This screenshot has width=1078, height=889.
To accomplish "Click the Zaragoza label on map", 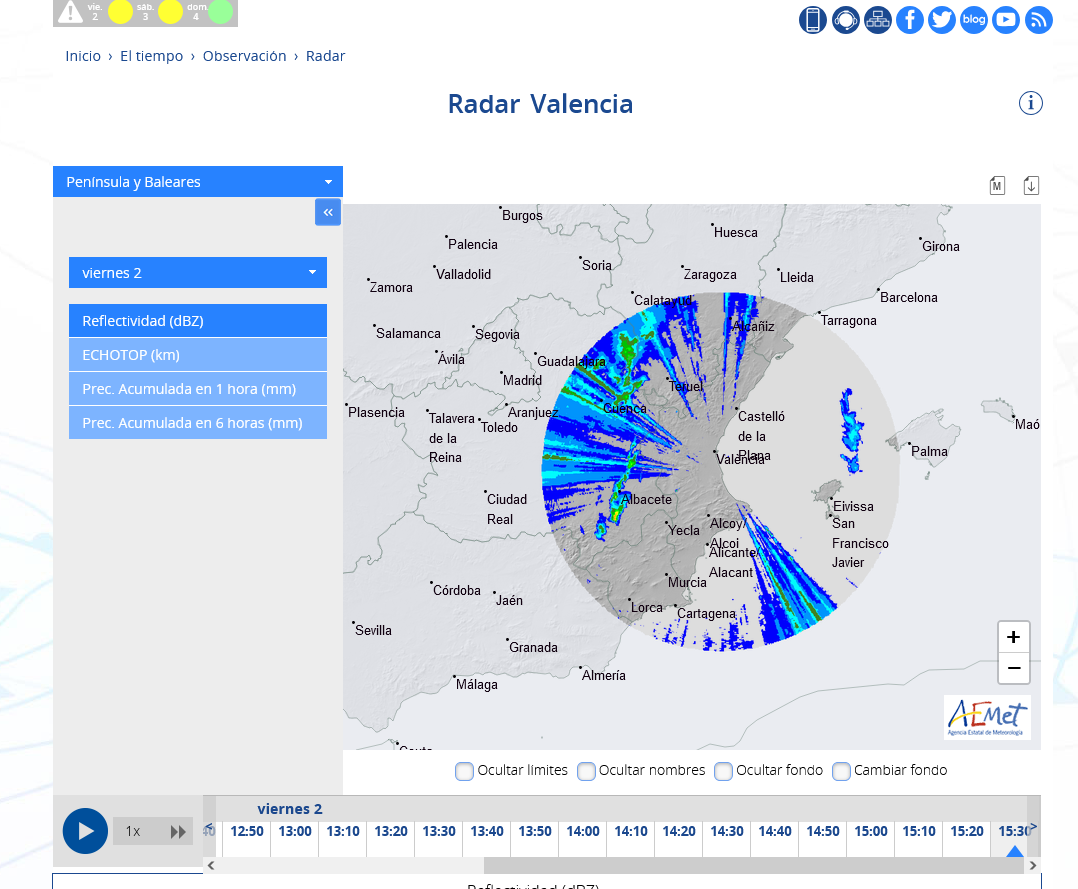I will point(710,274).
